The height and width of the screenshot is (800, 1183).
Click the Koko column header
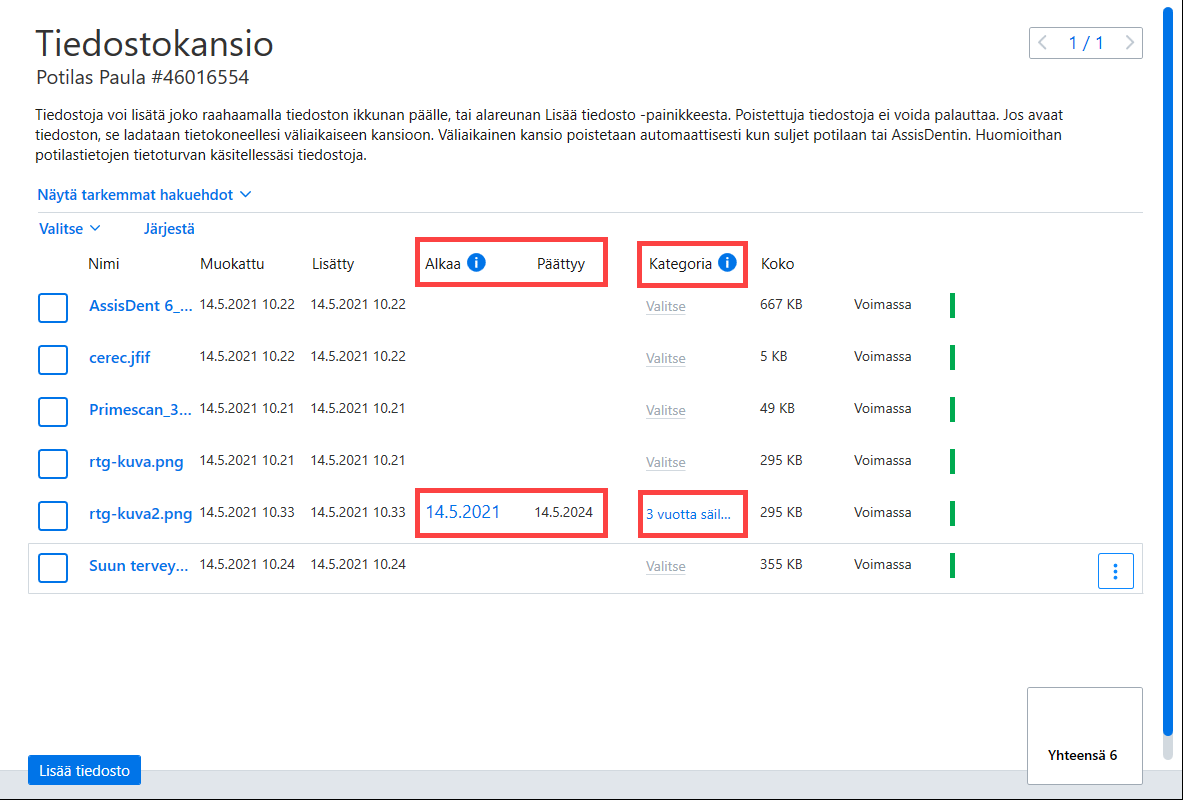pos(777,264)
